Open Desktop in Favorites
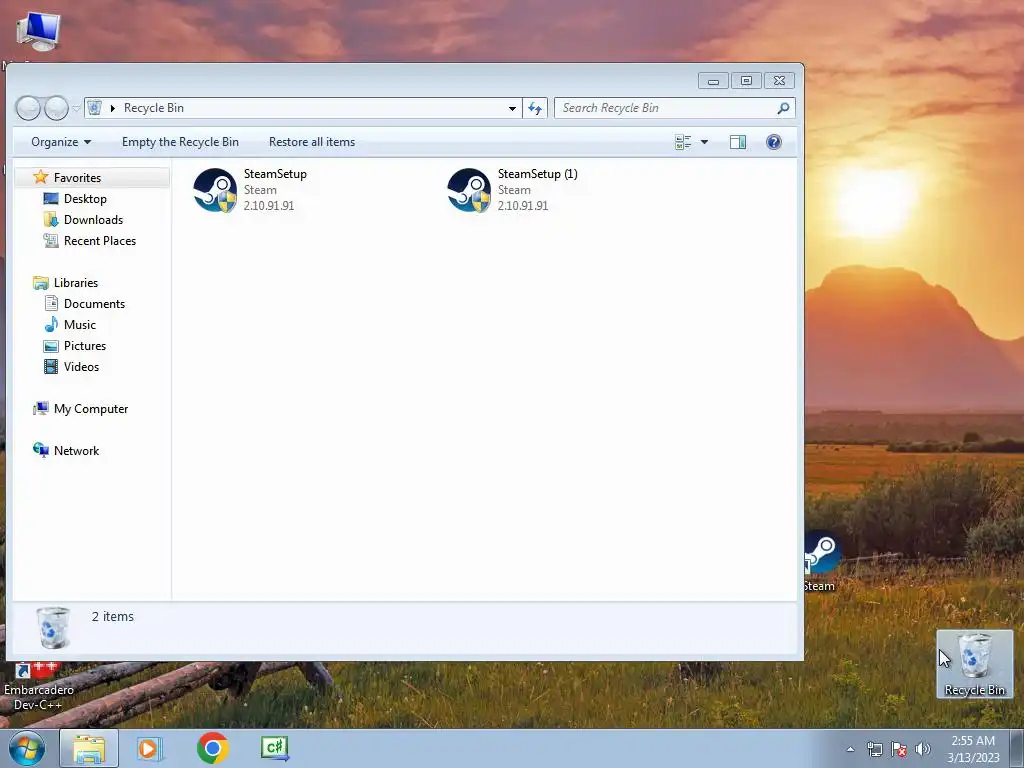1024x768 pixels. point(85,199)
